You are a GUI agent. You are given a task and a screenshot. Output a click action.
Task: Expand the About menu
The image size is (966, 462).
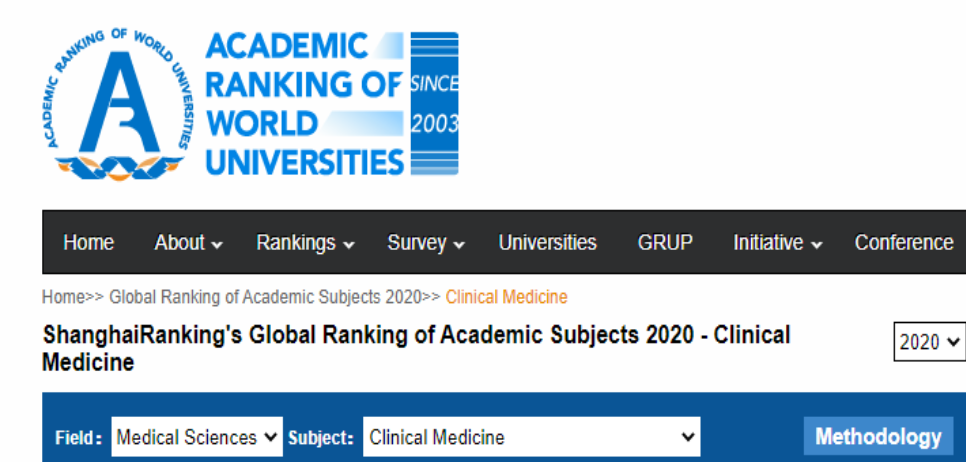point(189,242)
